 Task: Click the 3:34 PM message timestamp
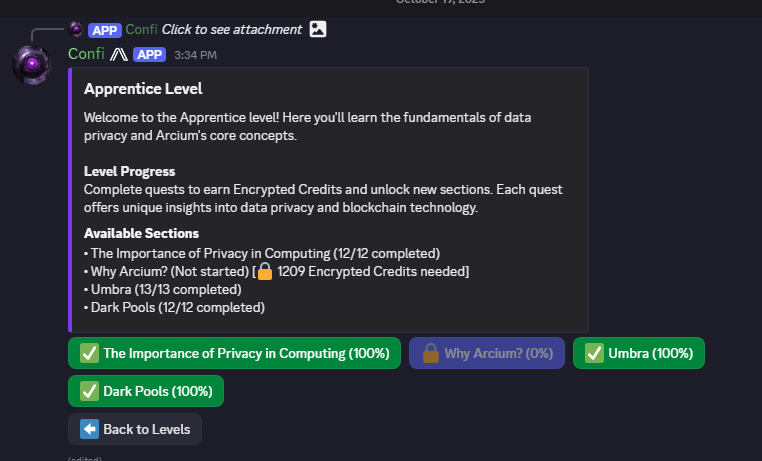pyautogui.click(x=195, y=55)
